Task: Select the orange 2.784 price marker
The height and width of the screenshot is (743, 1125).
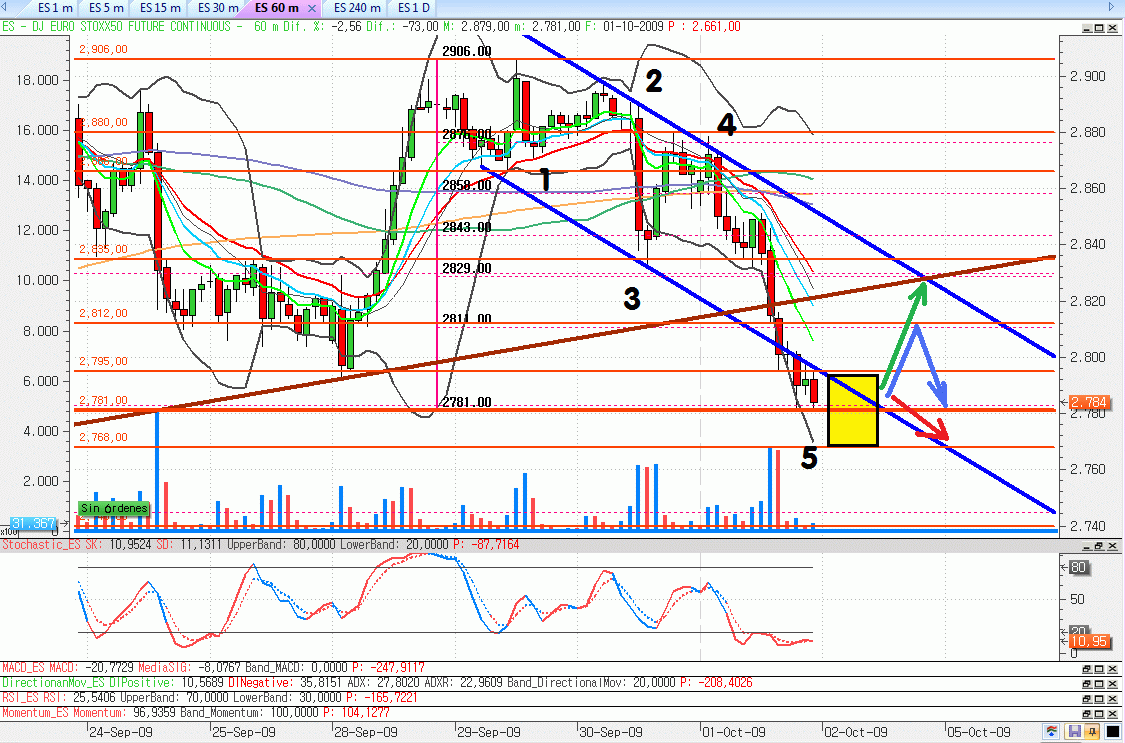Action: click(x=1088, y=402)
